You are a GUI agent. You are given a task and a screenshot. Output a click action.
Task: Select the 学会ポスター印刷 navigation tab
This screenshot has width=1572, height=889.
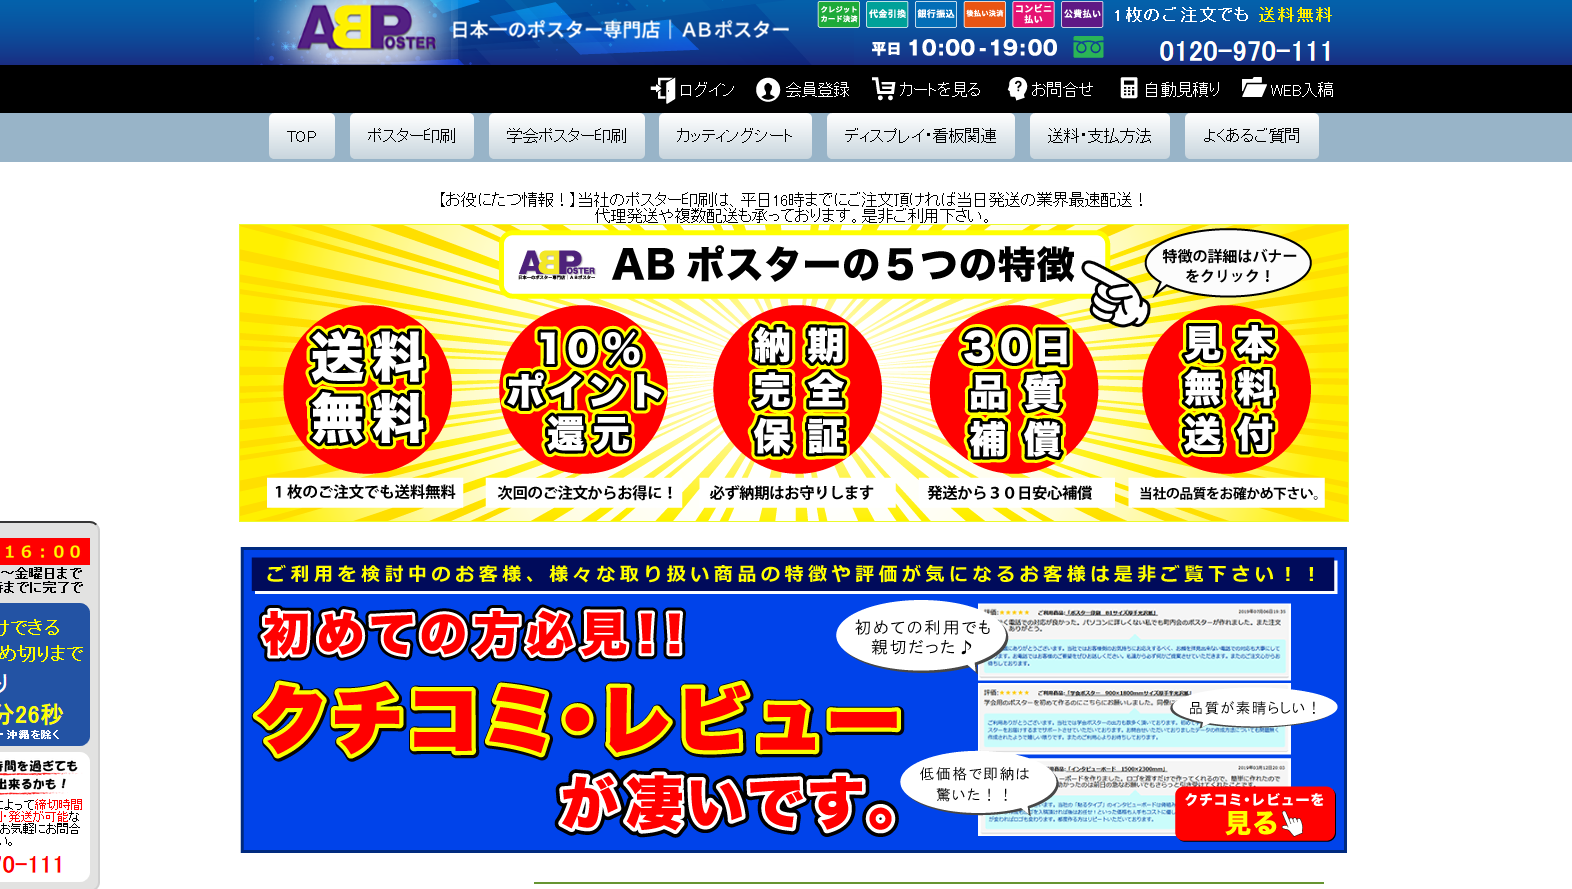566,136
